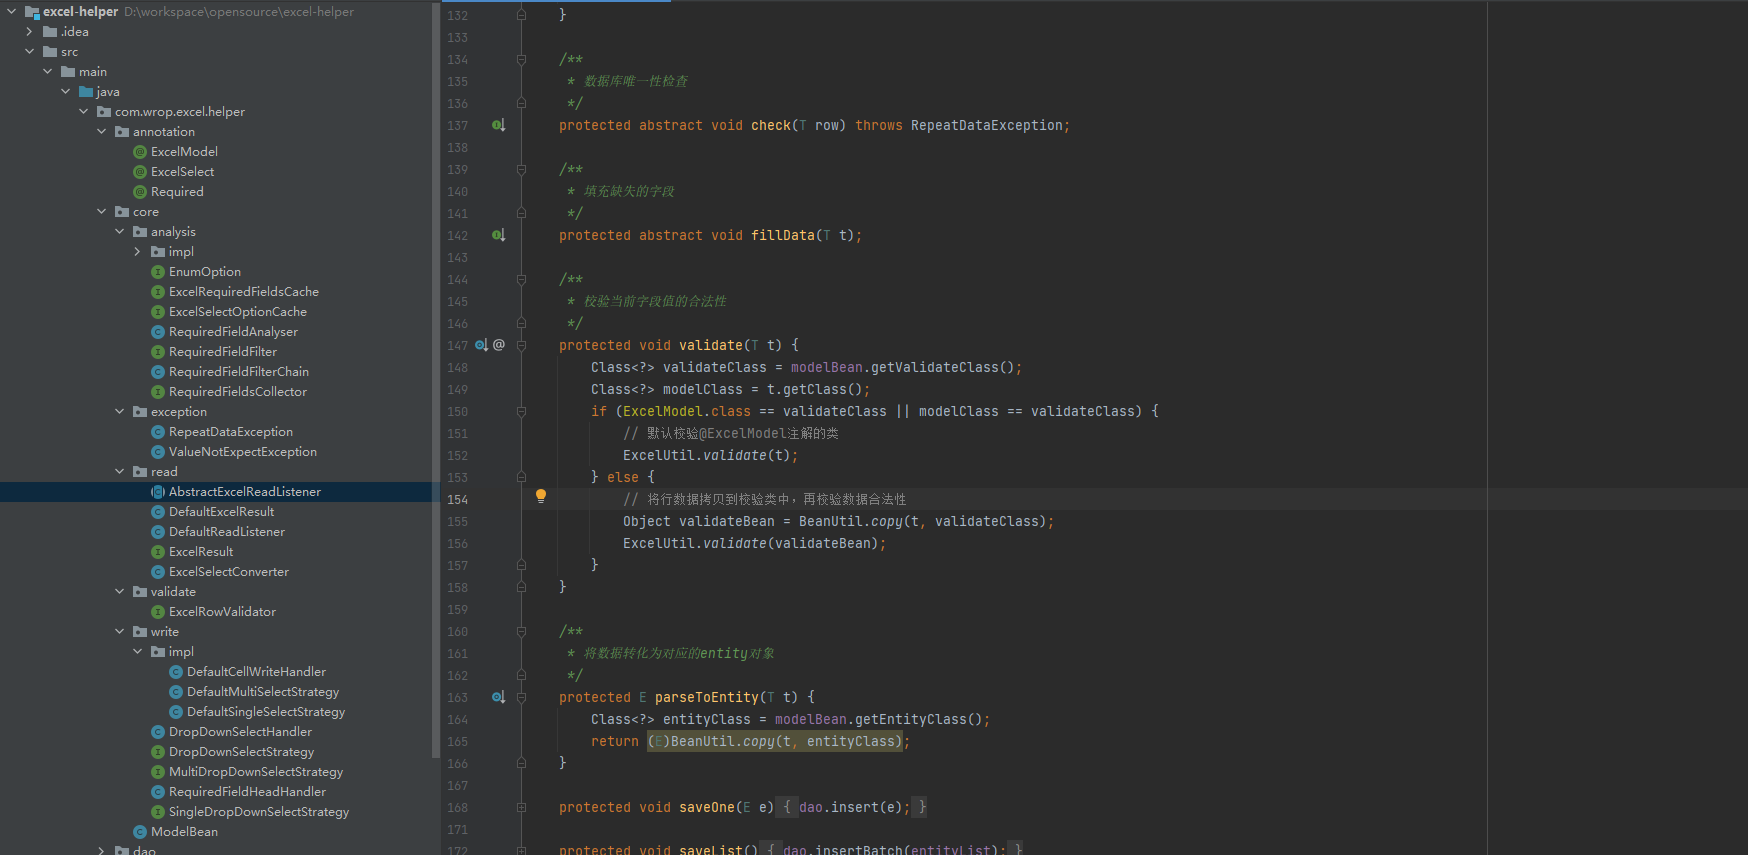Image resolution: width=1748 pixels, height=855 pixels.
Task: Click the overridden-method gutter icon at line 147
Action: pyautogui.click(x=481, y=345)
